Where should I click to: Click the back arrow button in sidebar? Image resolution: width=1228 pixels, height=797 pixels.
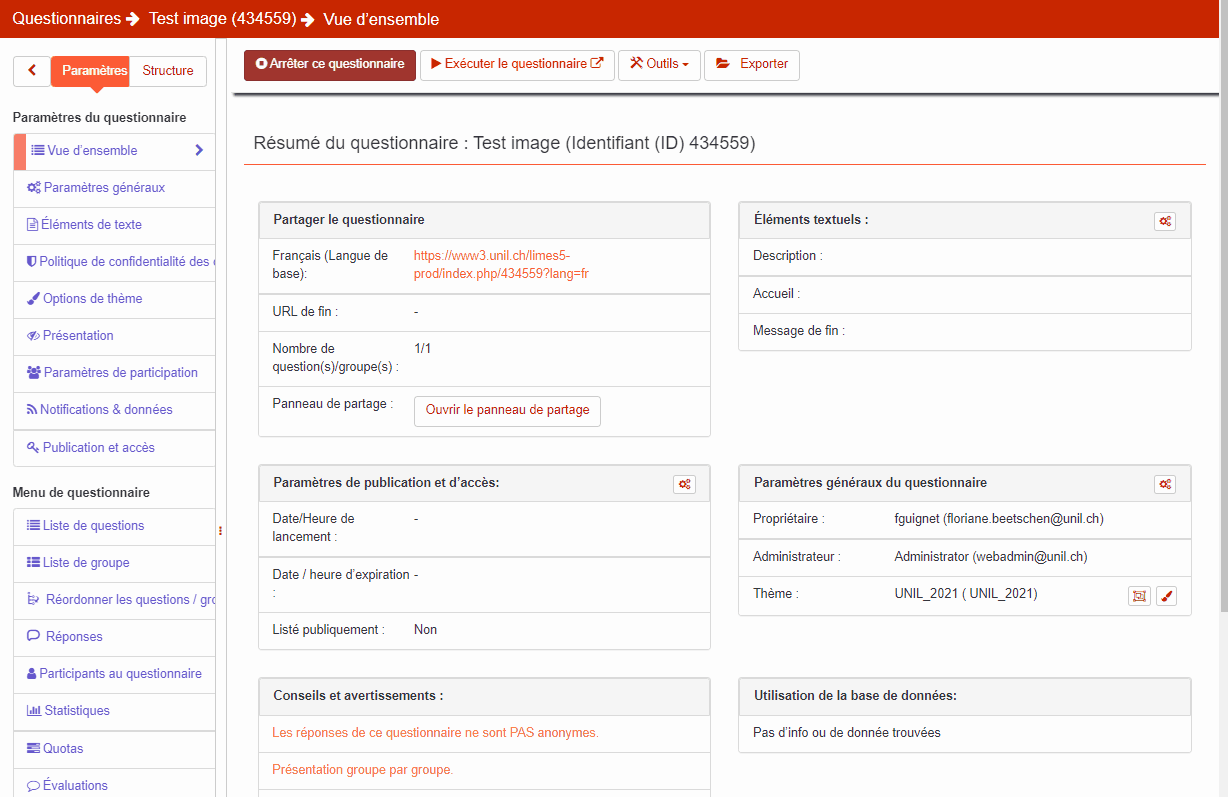click(32, 71)
